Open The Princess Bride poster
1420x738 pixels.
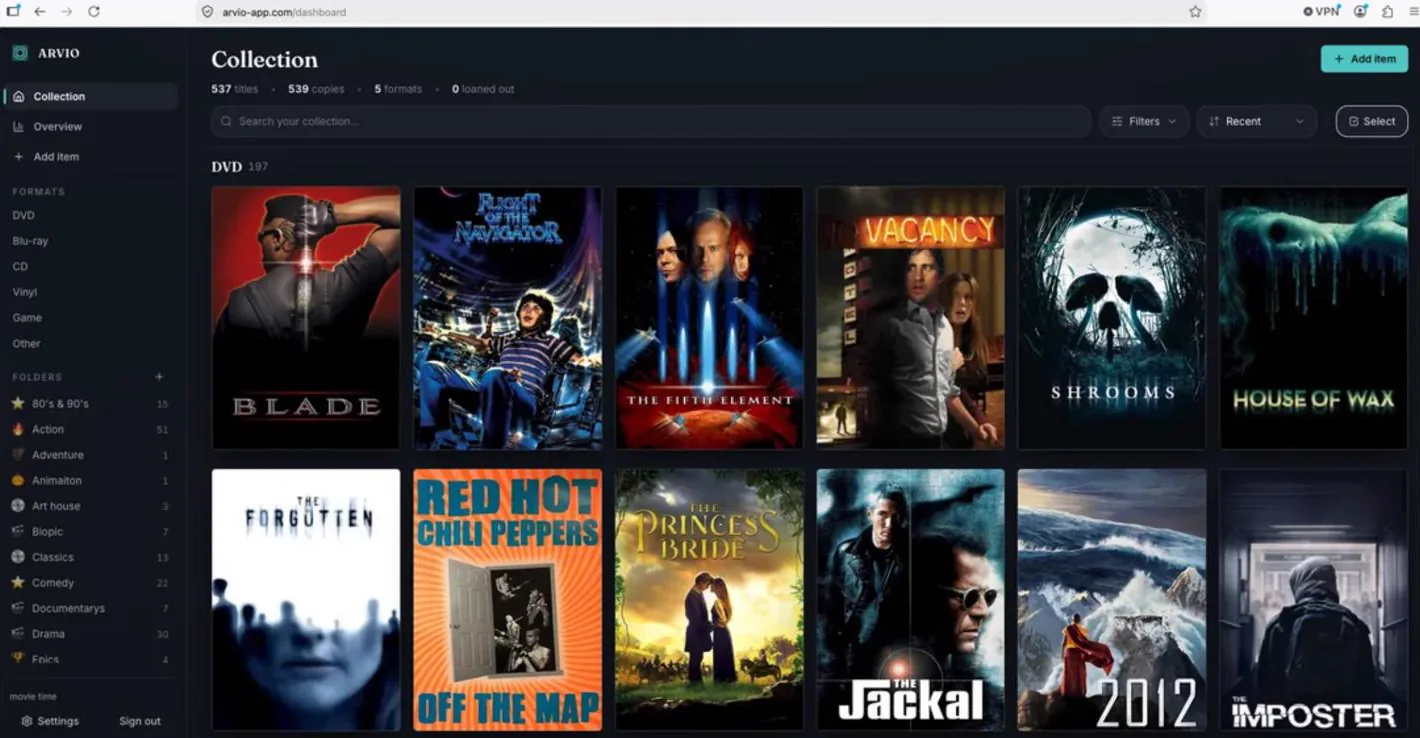pos(709,600)
